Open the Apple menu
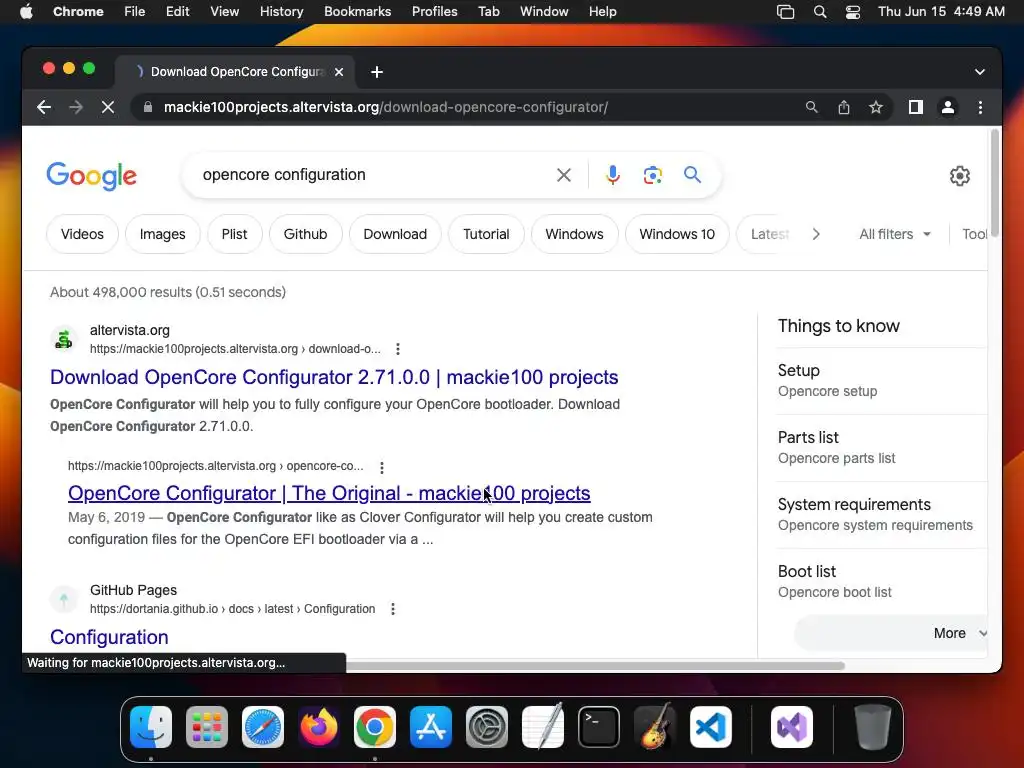The width and height of the screenshot is (1024, 768). click(x=26, y=12)
